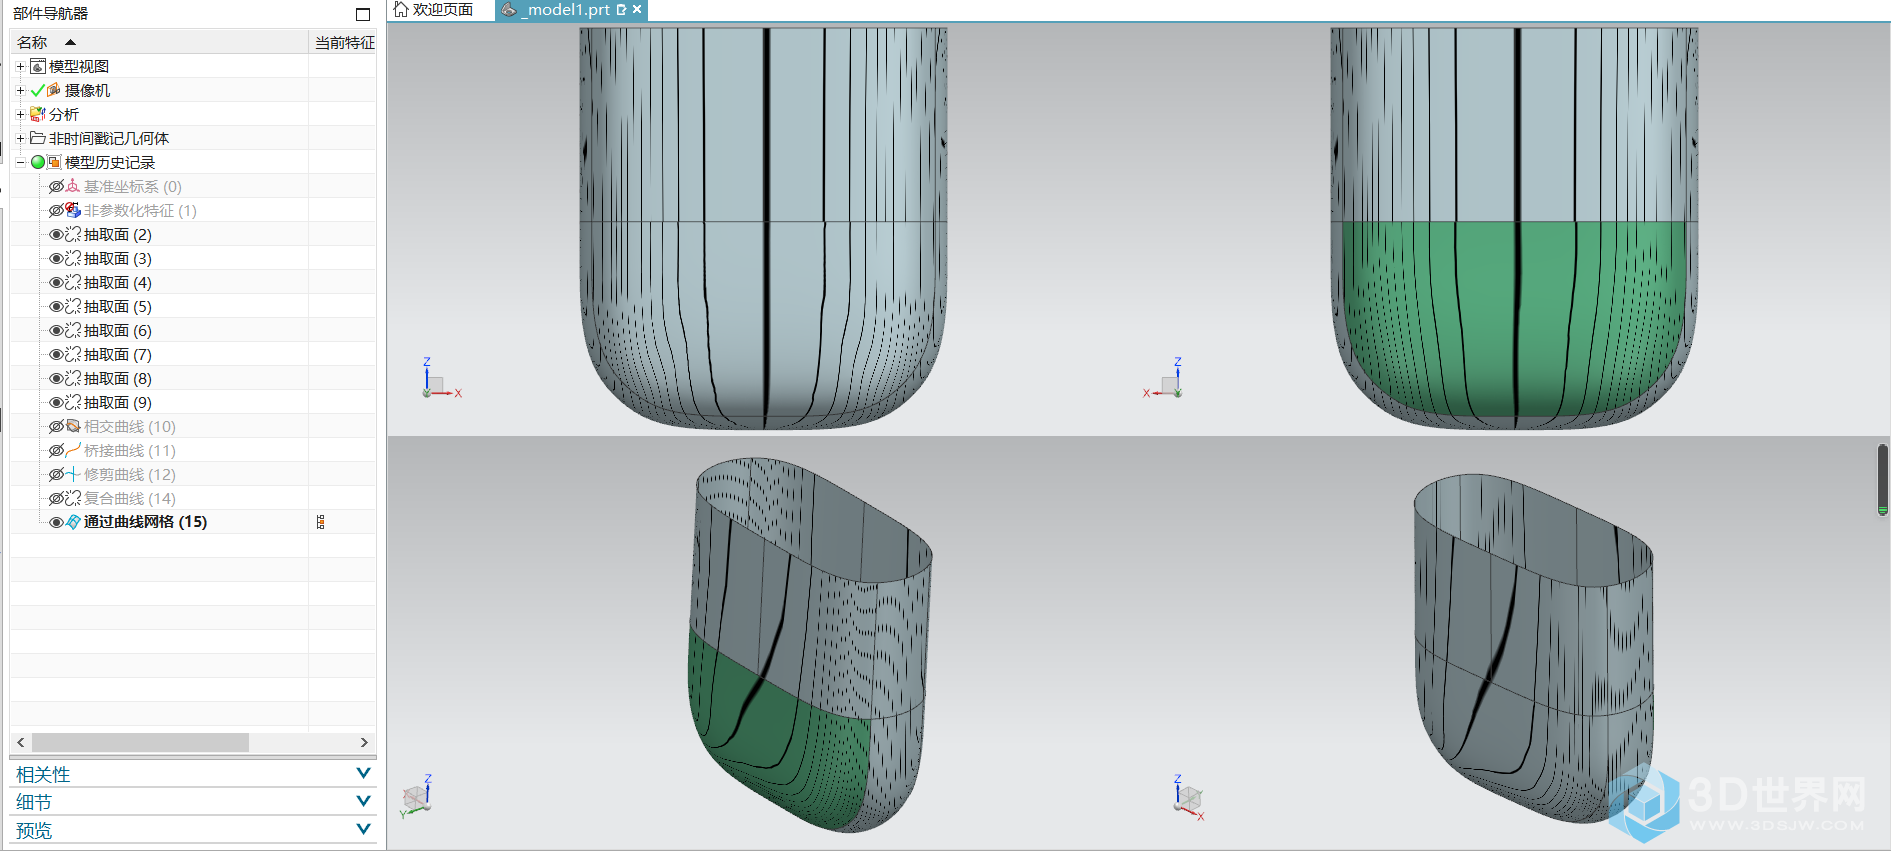Click the current-feature marker in 通过曲线网格 row
Screen dimensions: 1891x857
[x=321, y=522]
